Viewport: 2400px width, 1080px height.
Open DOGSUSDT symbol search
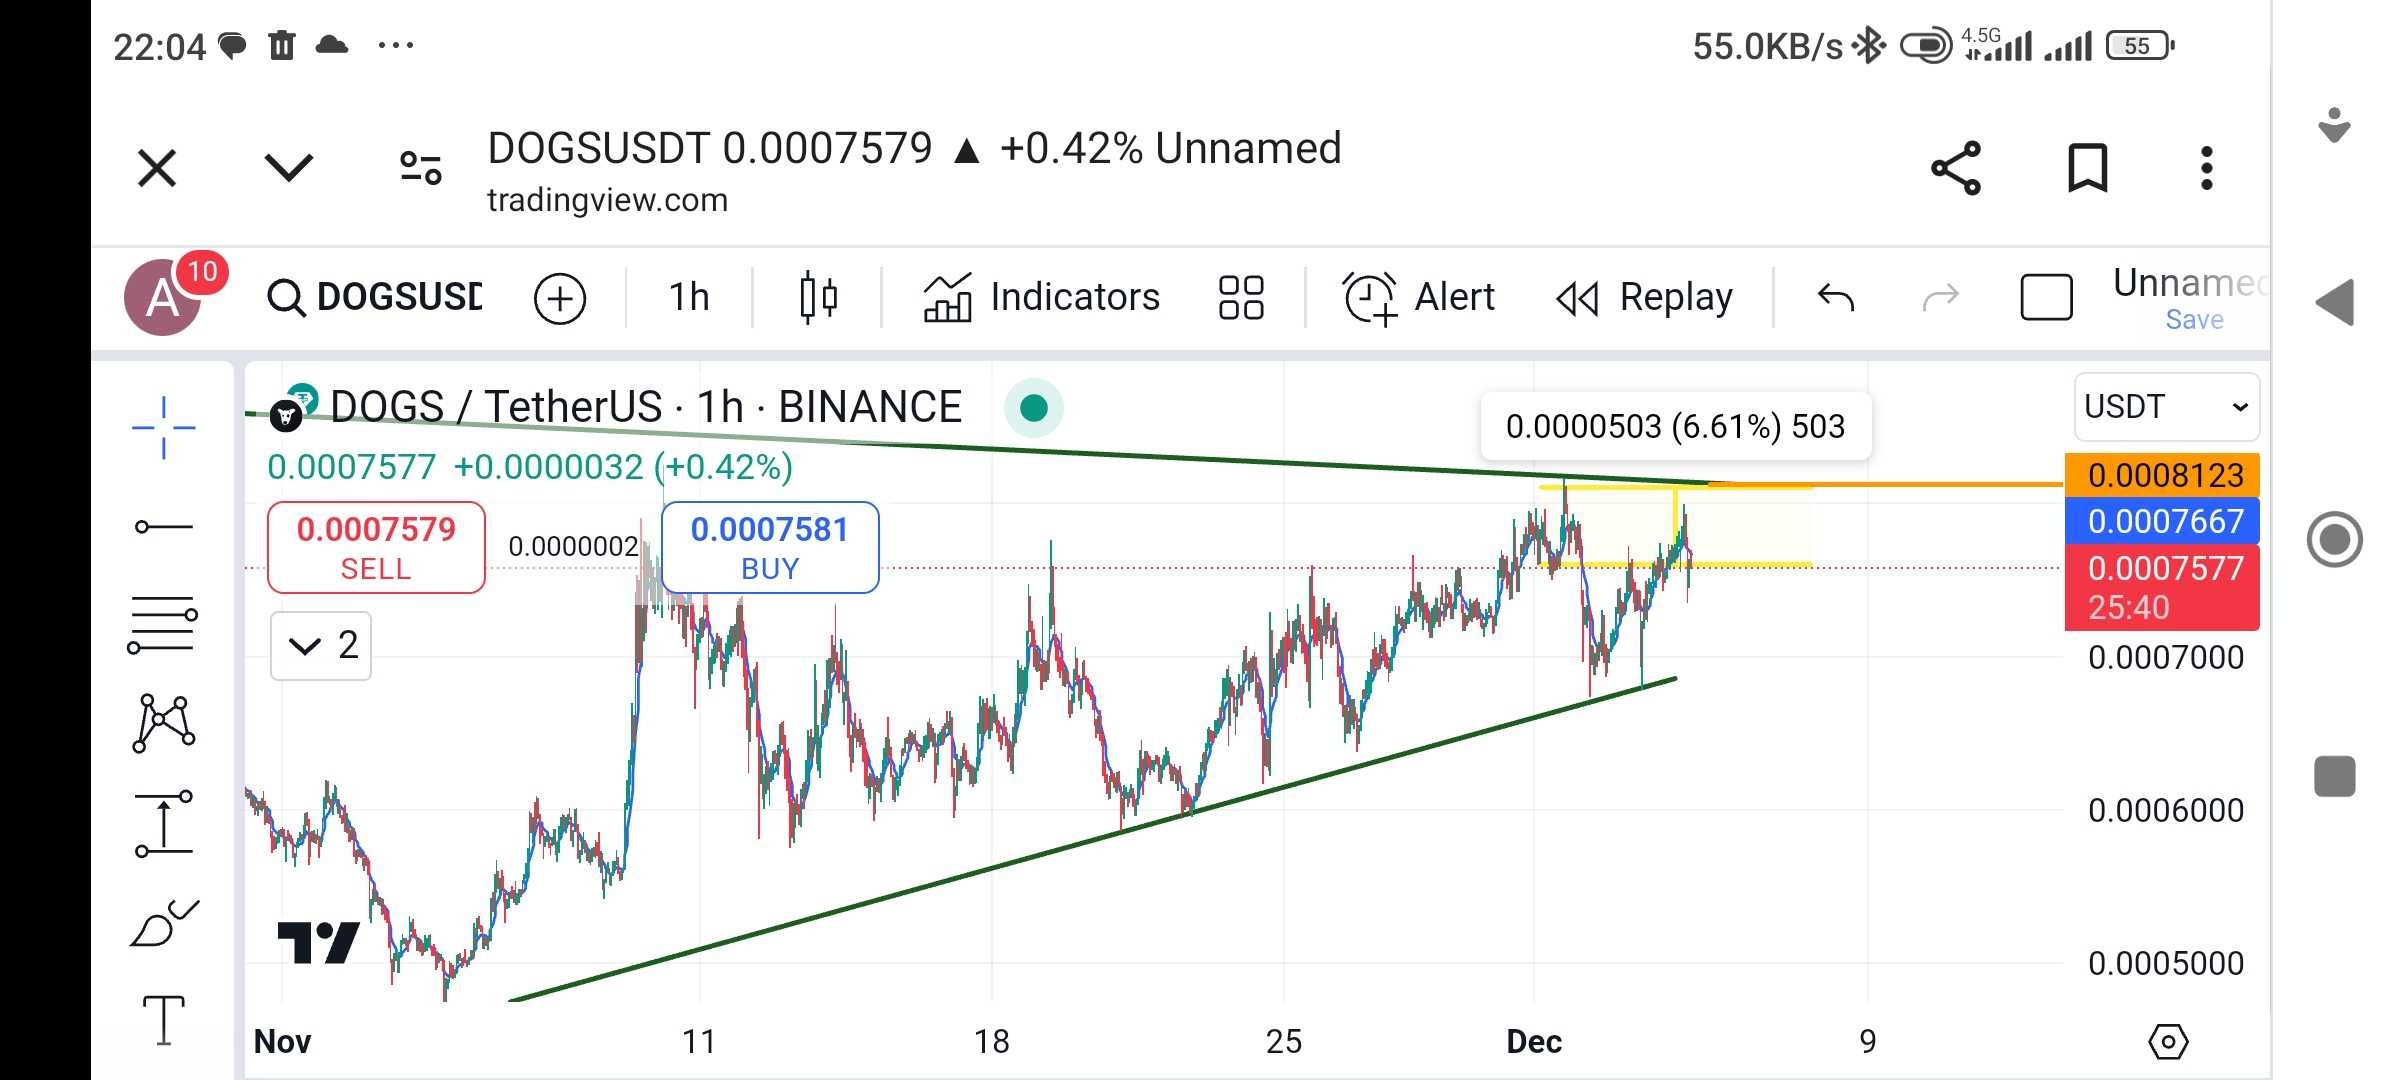pos(375,297)
